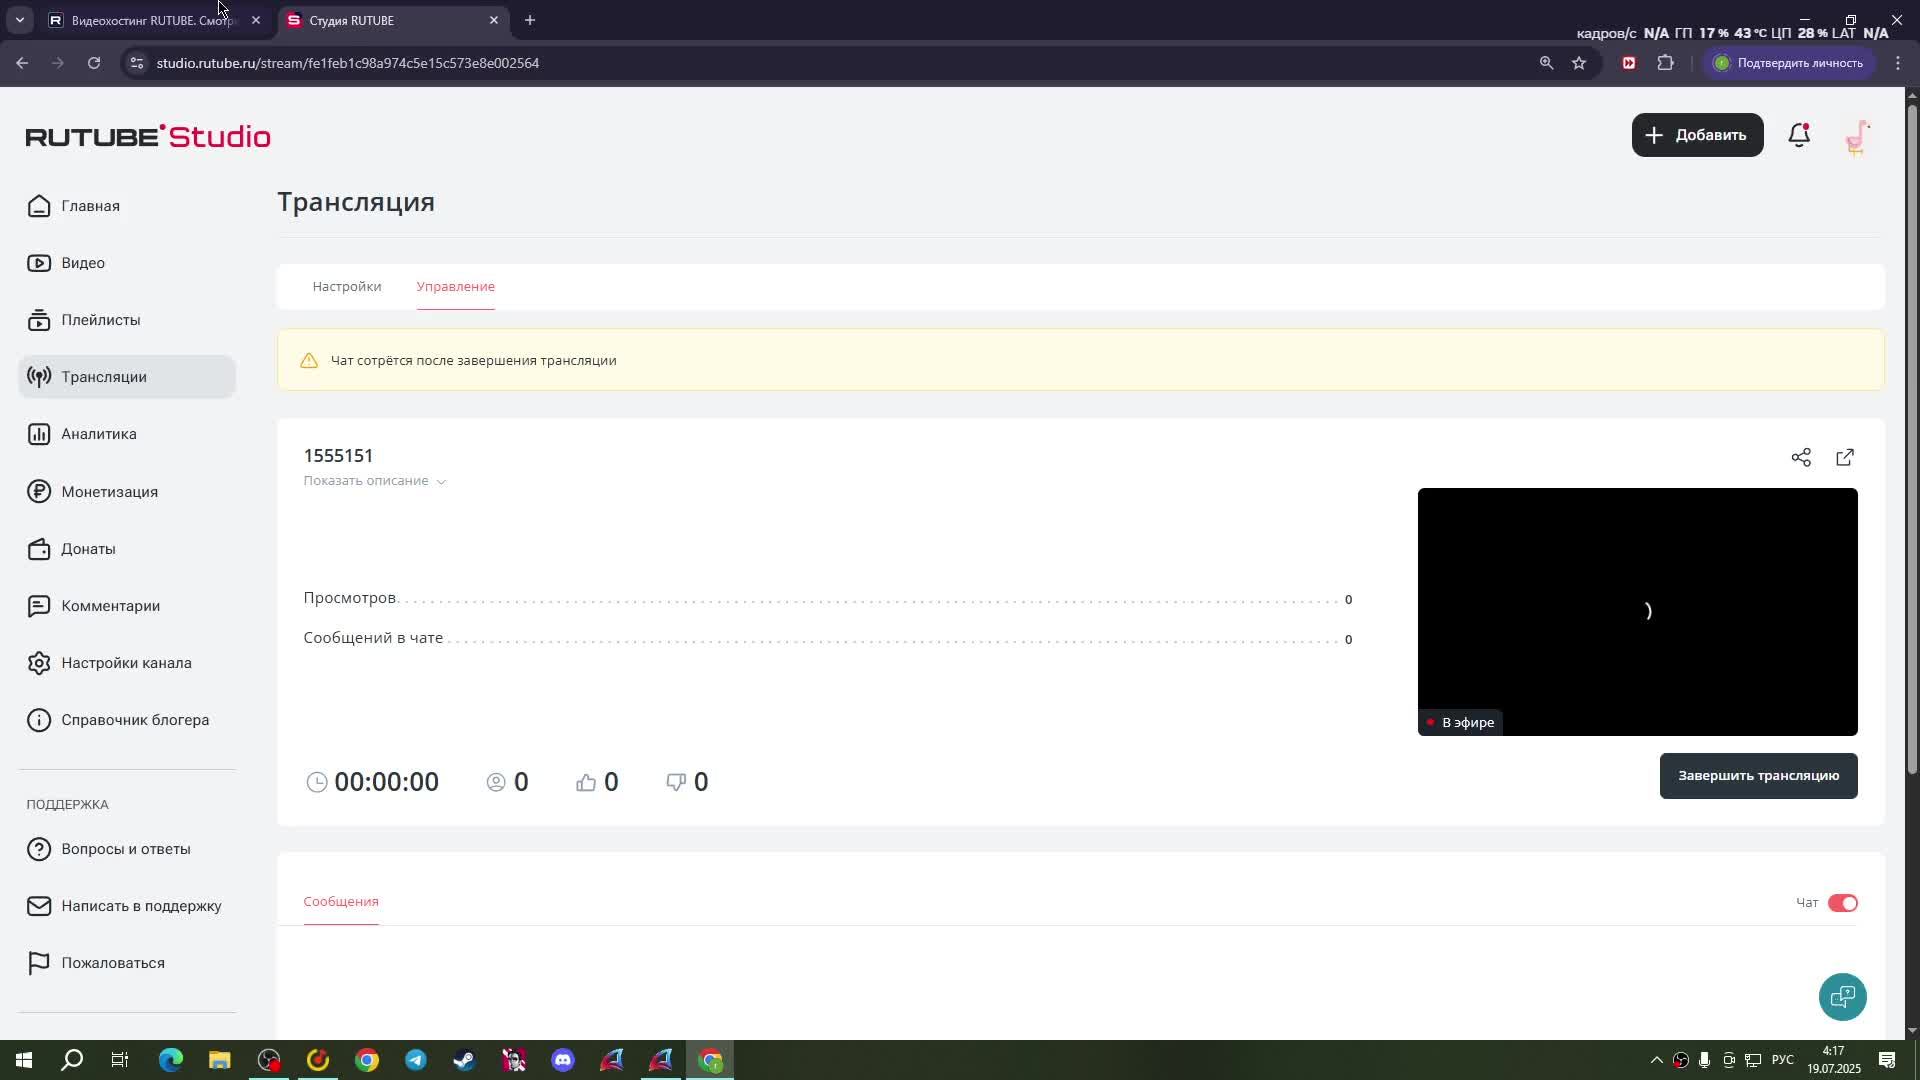This screenshot has height=1080, width=1920.
Task: Open the tab search dropdown arrow
Action: click(19, 20)
